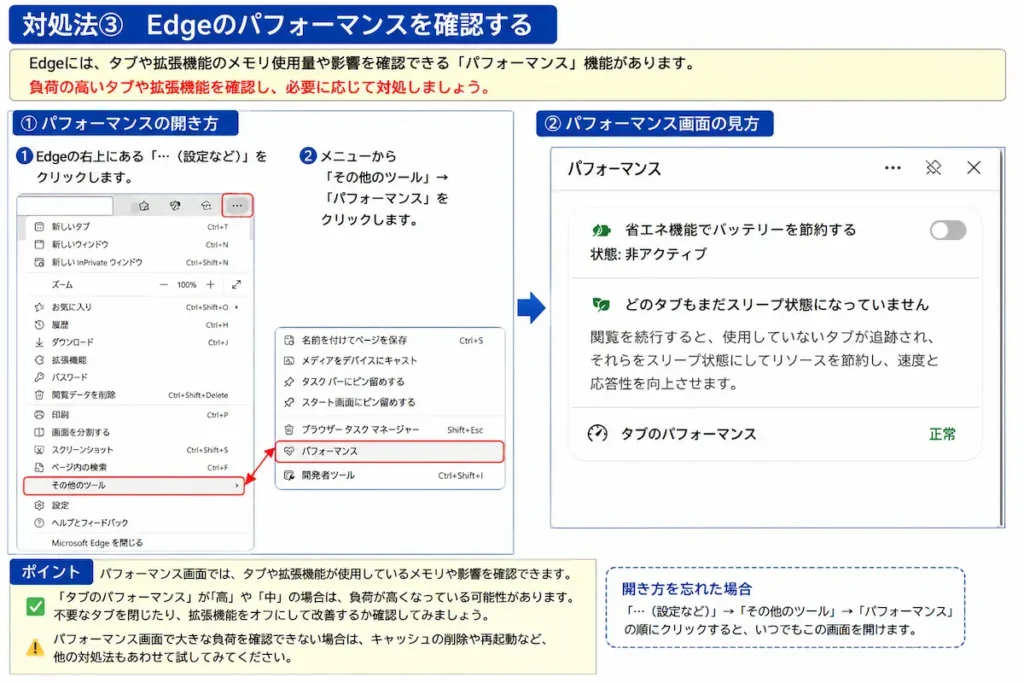Open 拡張機能 from the Edge menu
This screenshot has width=1024, height=683.
(137, 360)
